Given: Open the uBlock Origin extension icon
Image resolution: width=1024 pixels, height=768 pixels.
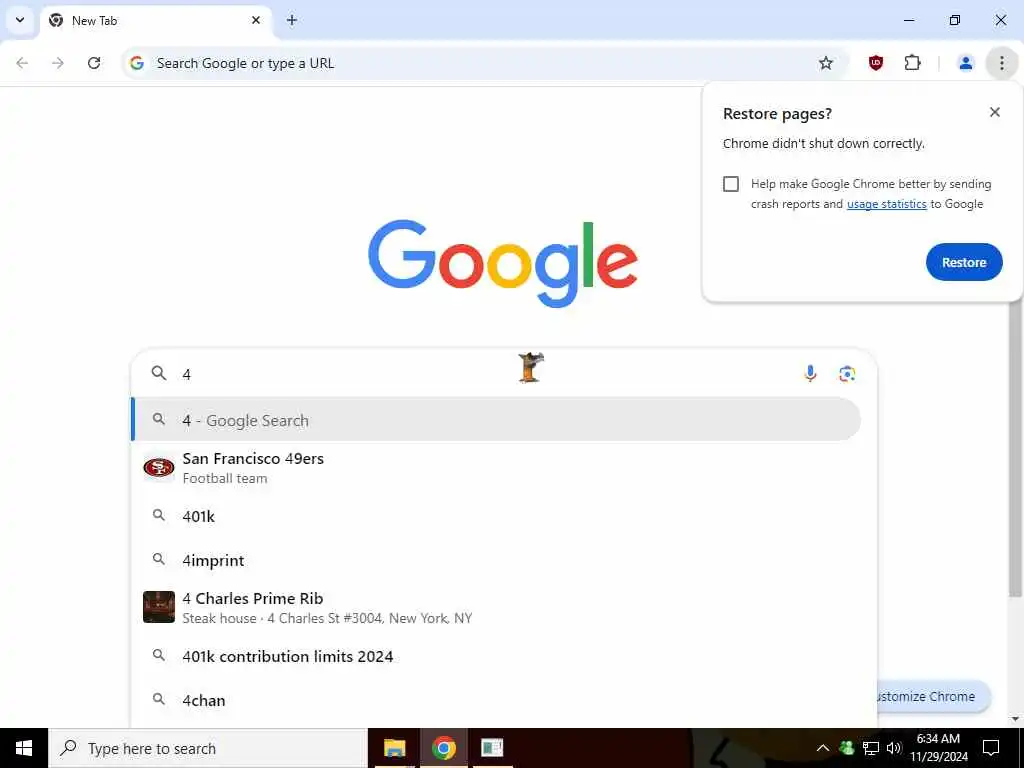Looking at the screenshot, I should (876, 63).
